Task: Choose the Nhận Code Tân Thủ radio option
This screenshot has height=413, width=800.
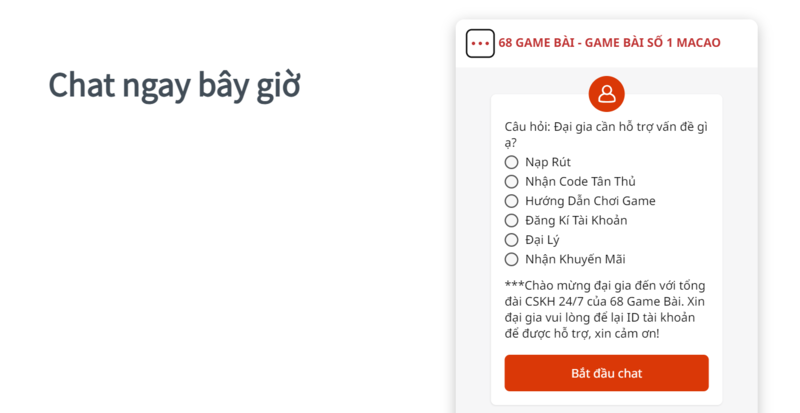Action: click(511, 182)
